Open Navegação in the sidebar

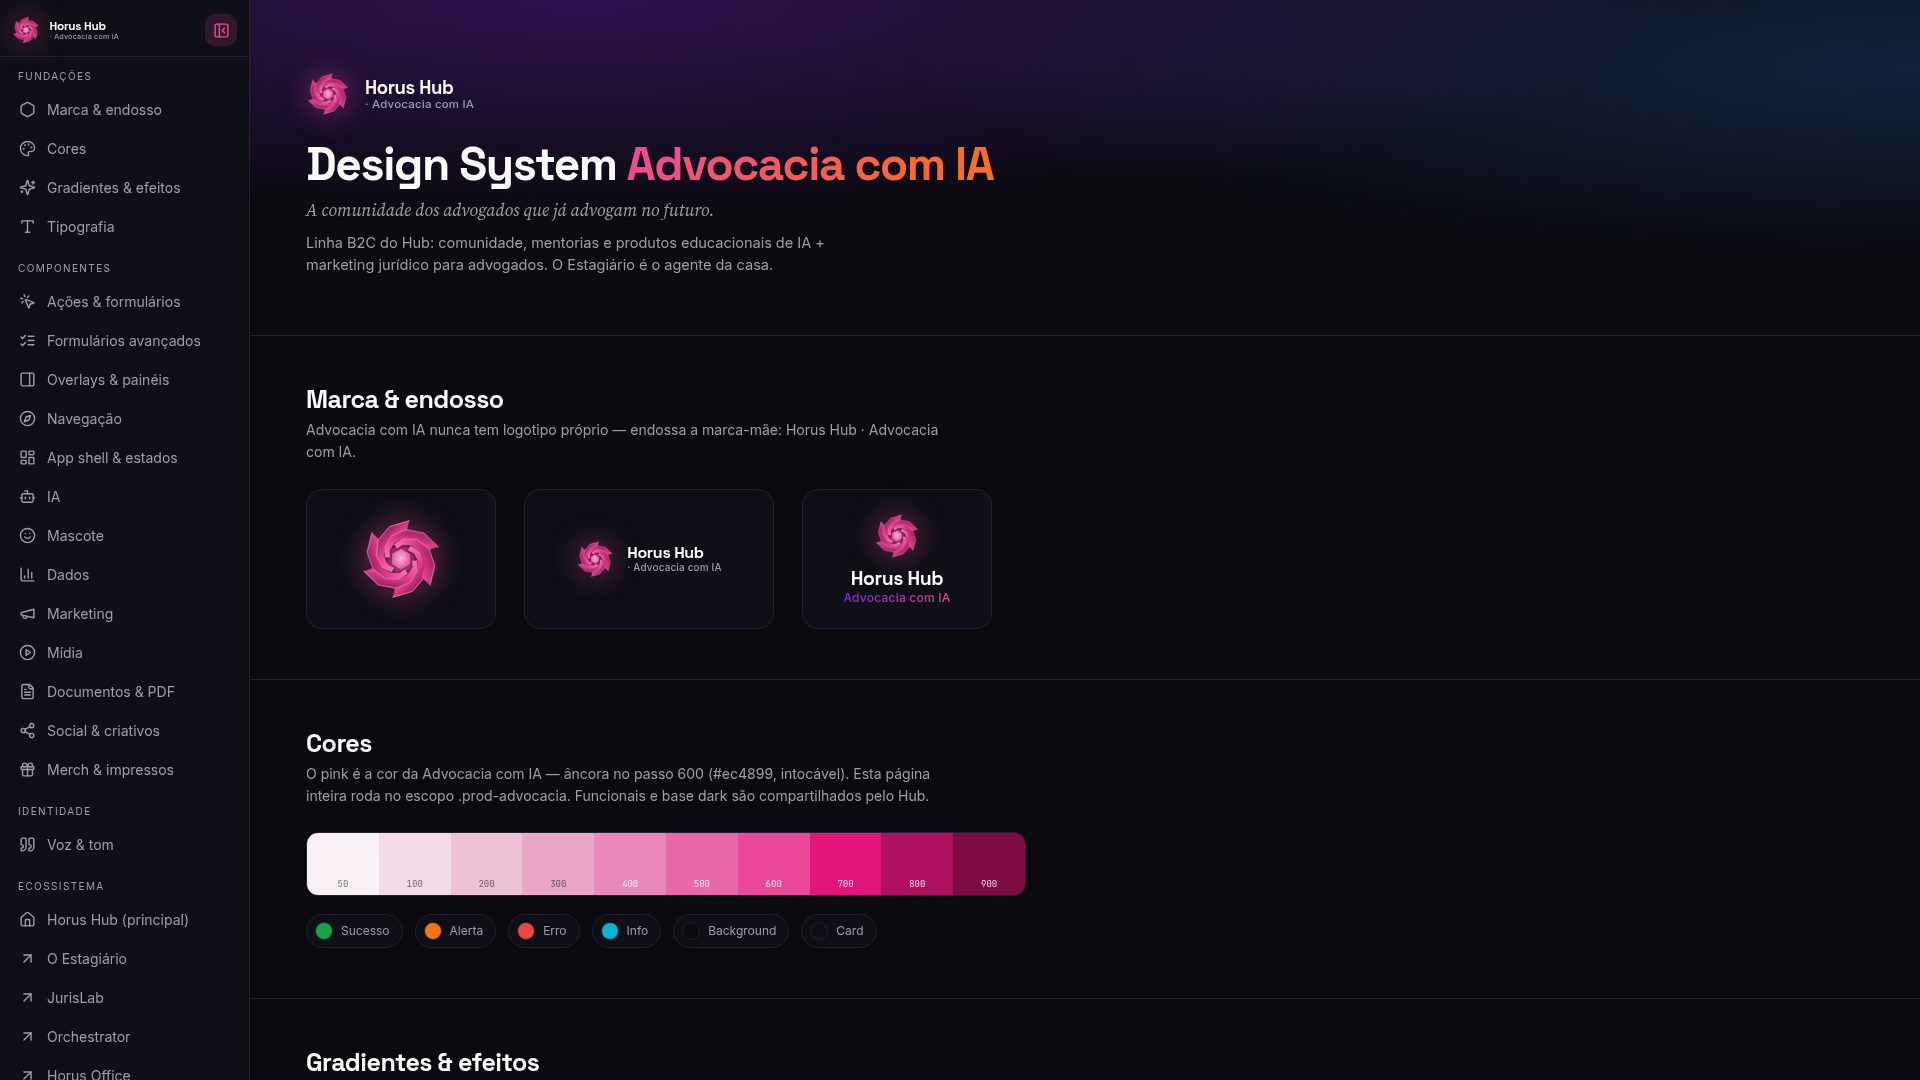point(124,419)
